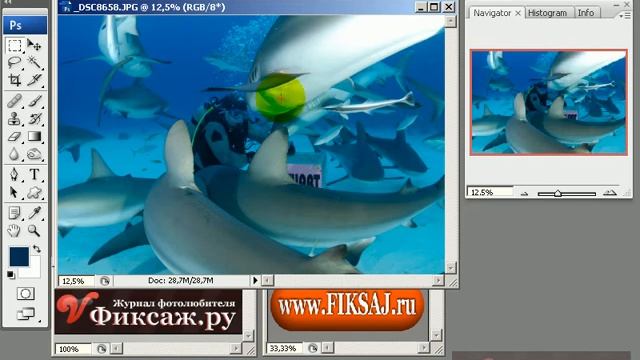Screen dimensions: 640x360
Task: Open the background color picker
Action: (x=34, y=270)
